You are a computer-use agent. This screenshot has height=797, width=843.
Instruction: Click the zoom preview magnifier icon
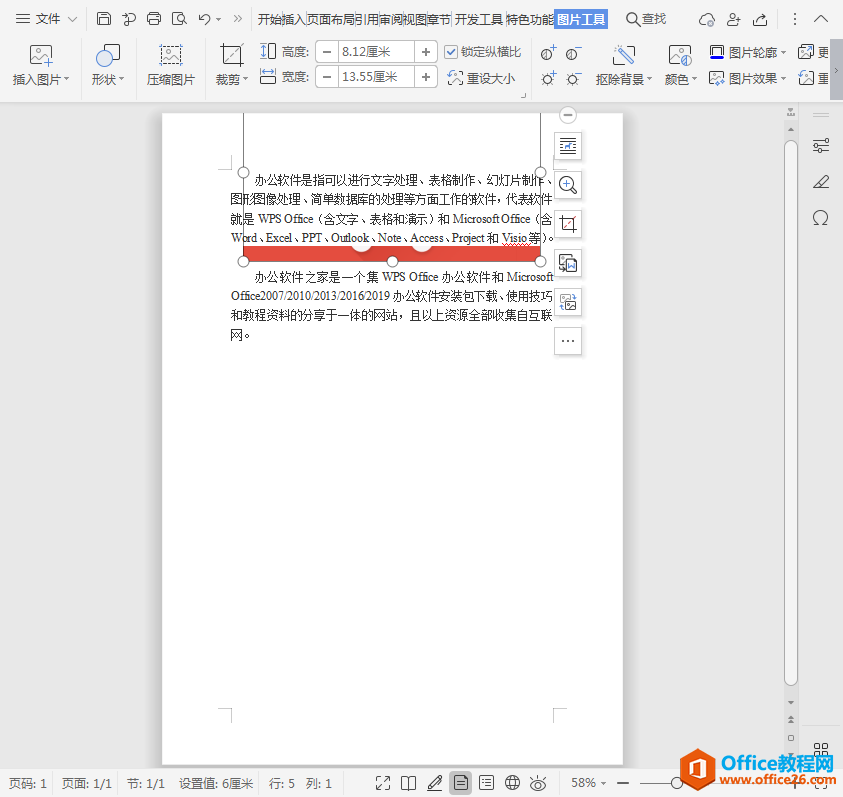point(568,185)
